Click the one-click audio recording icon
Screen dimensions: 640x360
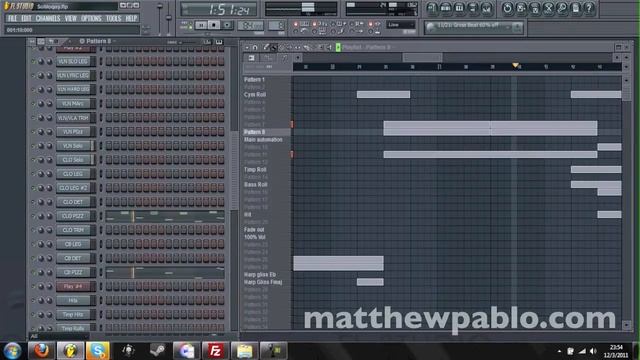562,8
